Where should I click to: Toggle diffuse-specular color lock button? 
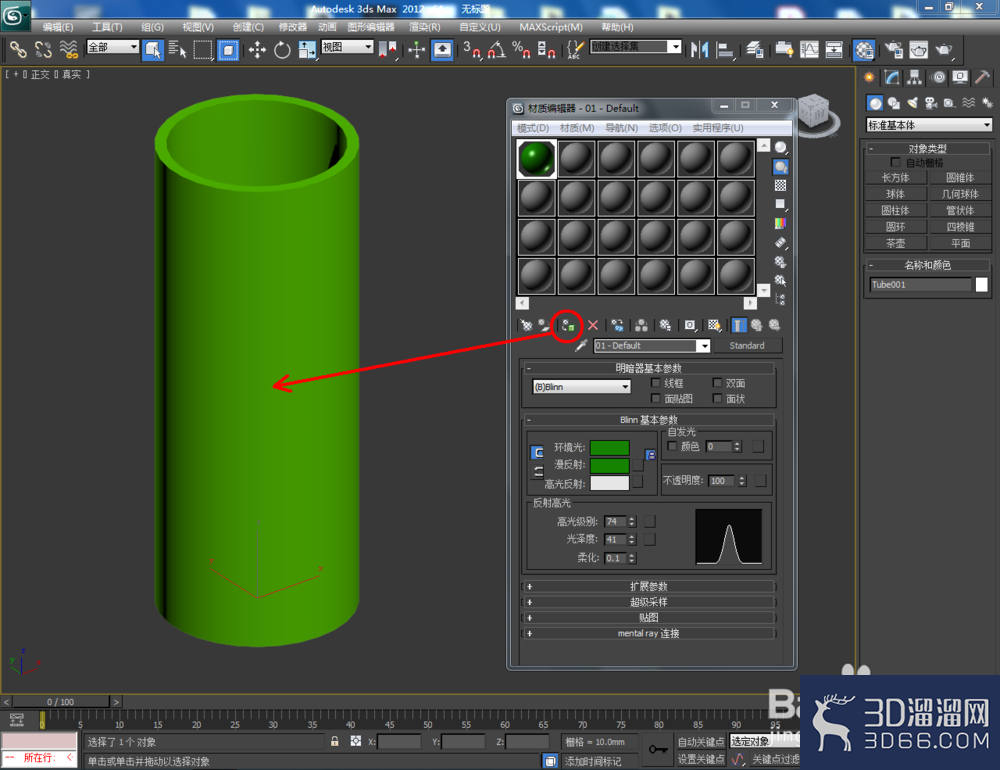(x=537, y=471)
